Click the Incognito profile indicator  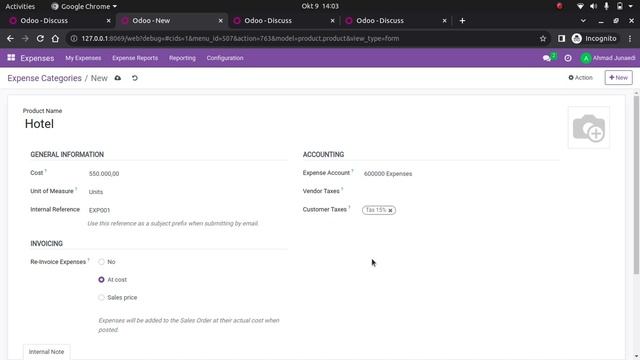(595, 38)
